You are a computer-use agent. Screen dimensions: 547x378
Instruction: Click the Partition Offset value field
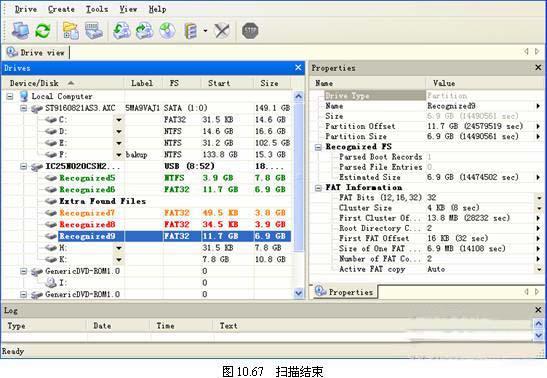(x=481, y=126)
